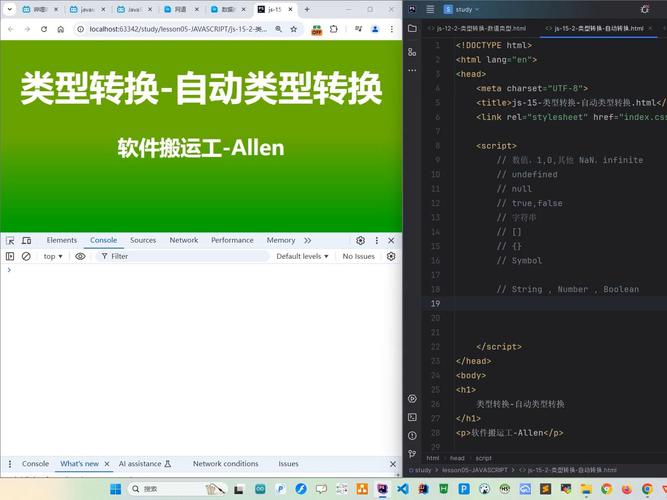Open the Services tool window icon
This screenshot has height=500, width=667.
point(412,399)
